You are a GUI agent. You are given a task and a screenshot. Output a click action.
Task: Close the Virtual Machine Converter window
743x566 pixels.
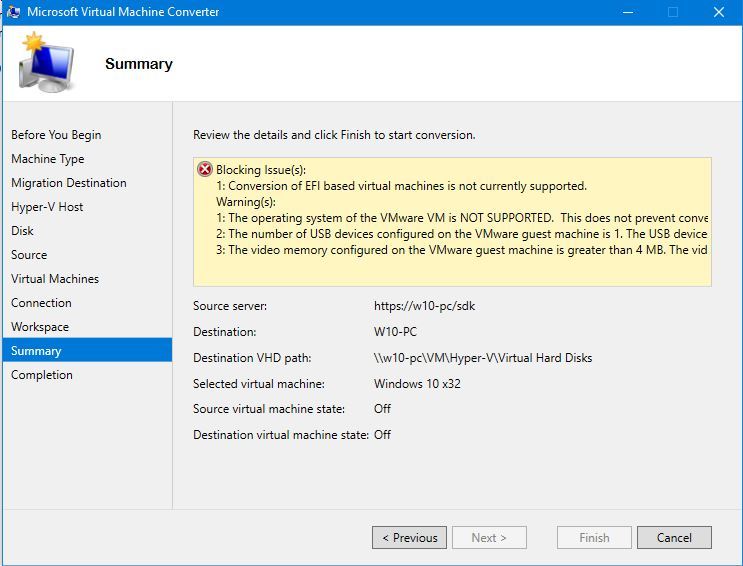pyautogui.click(x=718, y=12)
